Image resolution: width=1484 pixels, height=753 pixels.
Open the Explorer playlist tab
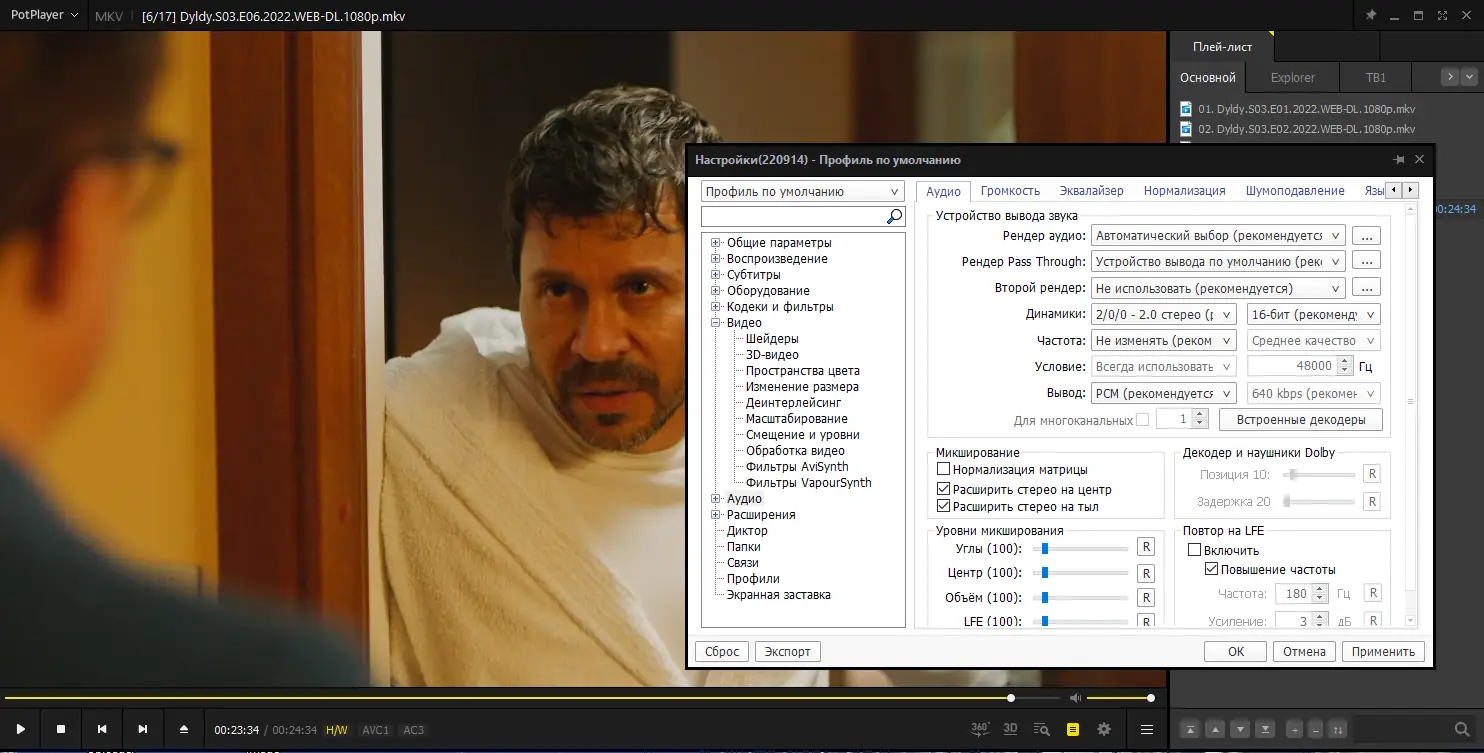click(1292, 77)
